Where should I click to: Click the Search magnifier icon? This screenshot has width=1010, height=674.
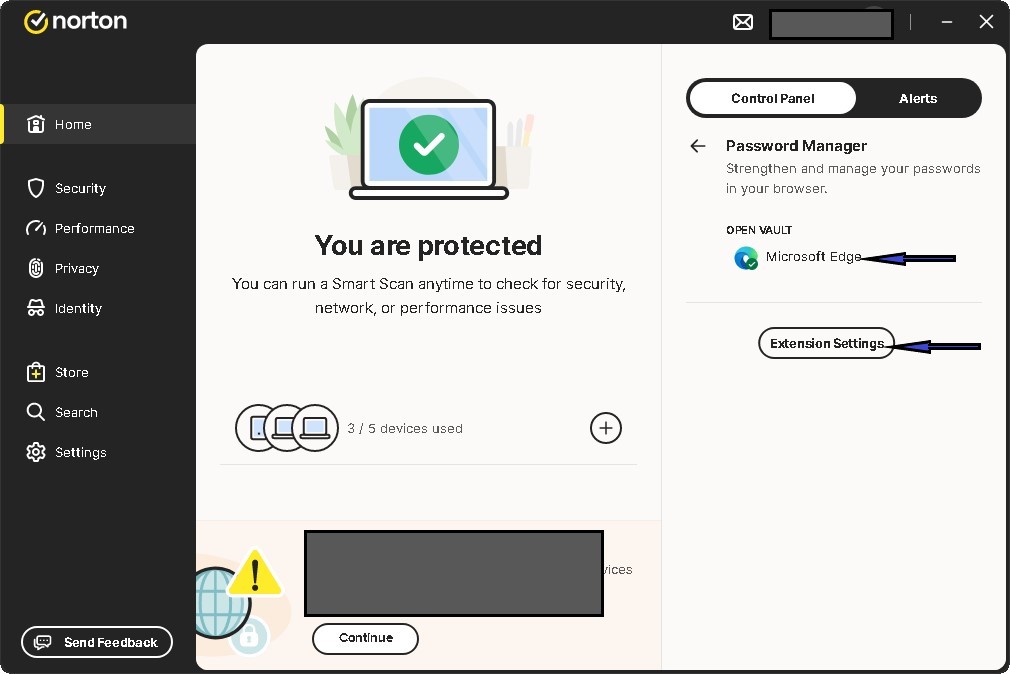point(36,412)
